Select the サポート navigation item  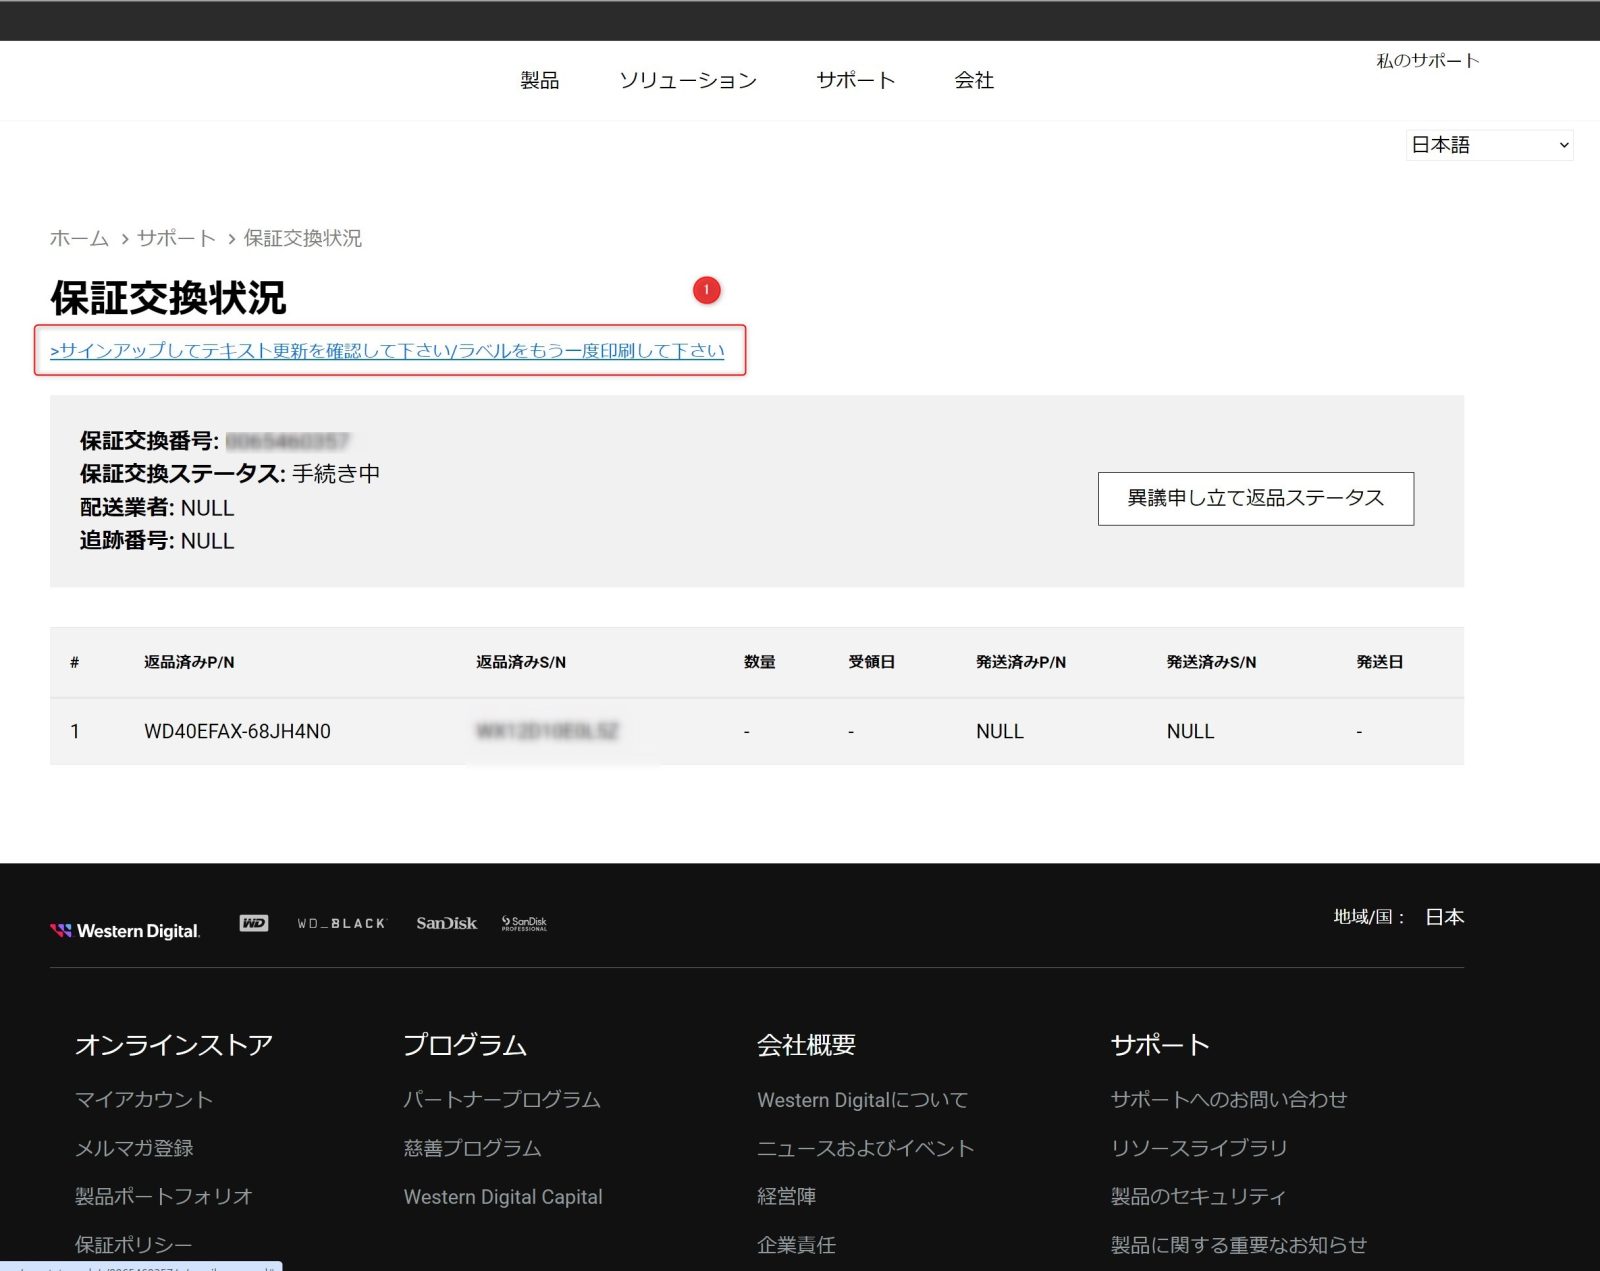855,80
